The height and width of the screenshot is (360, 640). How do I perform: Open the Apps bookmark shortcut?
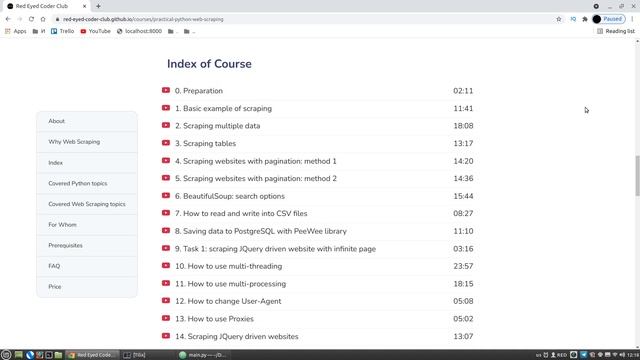(x=16, y=31)
